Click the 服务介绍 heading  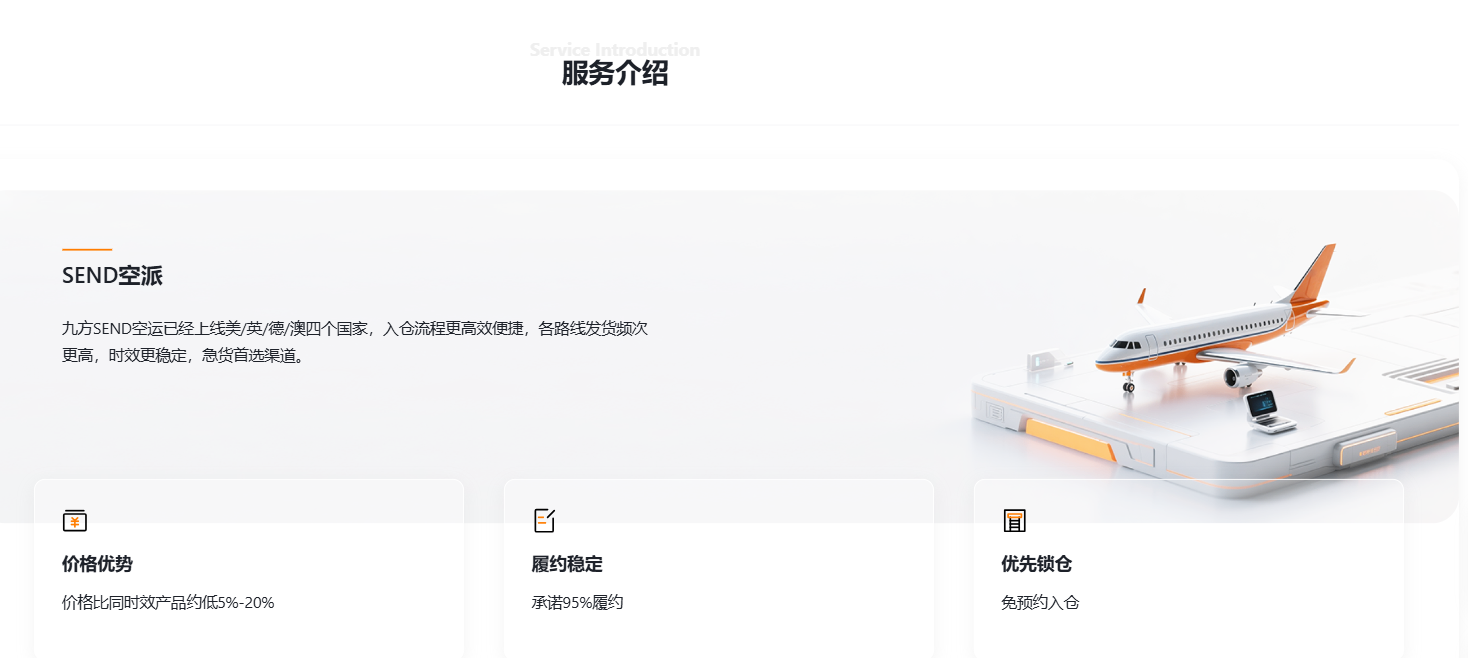click(614, 74)
